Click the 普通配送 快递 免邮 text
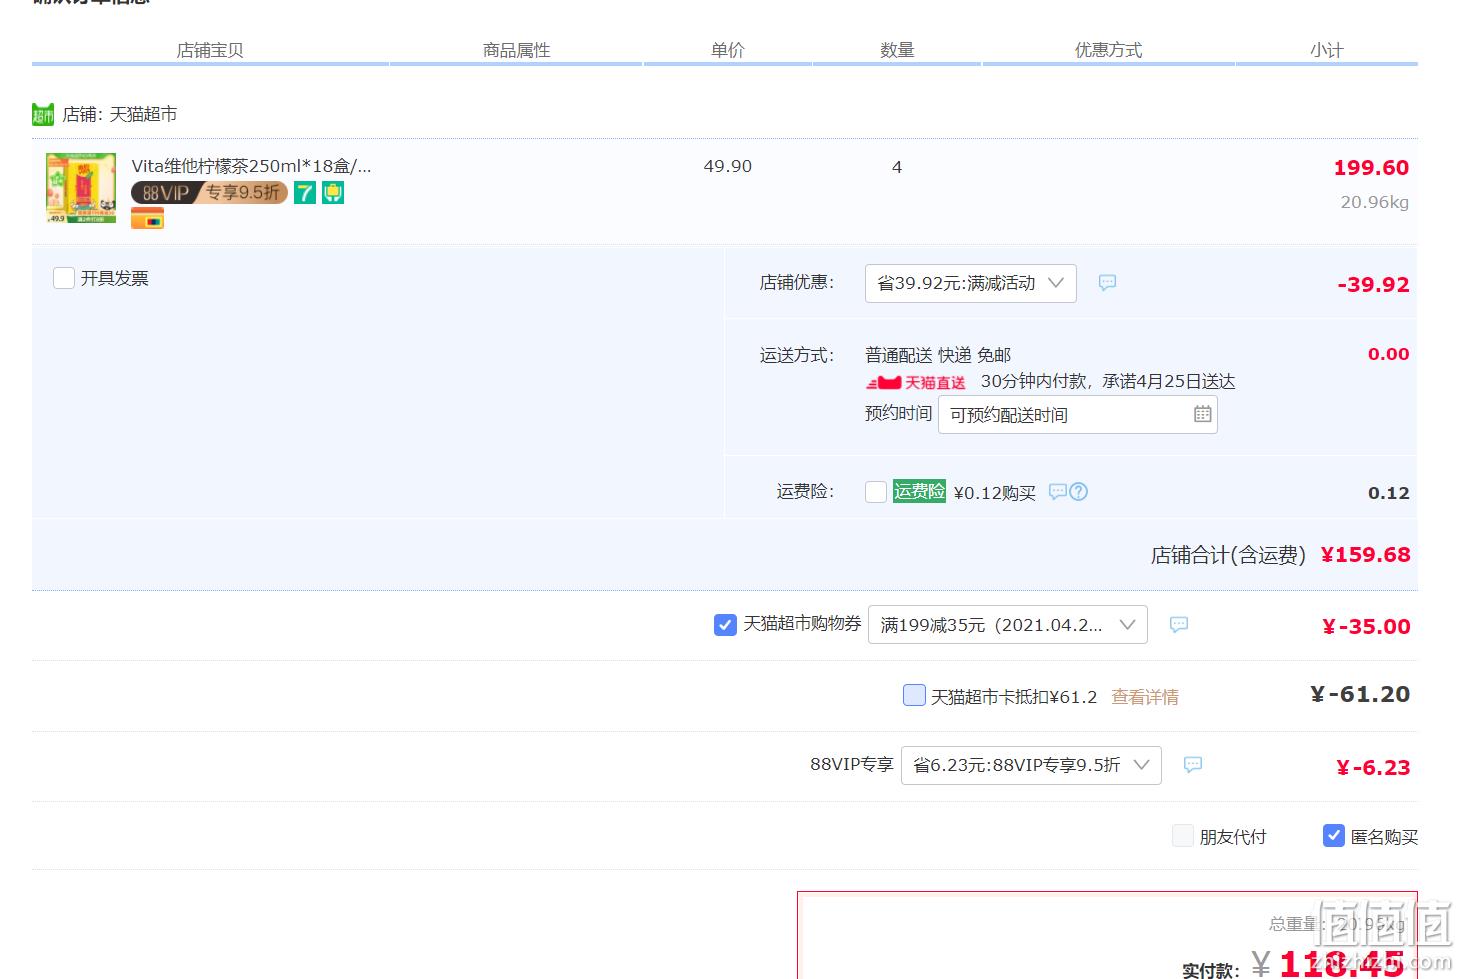Screen dimensions: 1461x979 pos(938,355)
